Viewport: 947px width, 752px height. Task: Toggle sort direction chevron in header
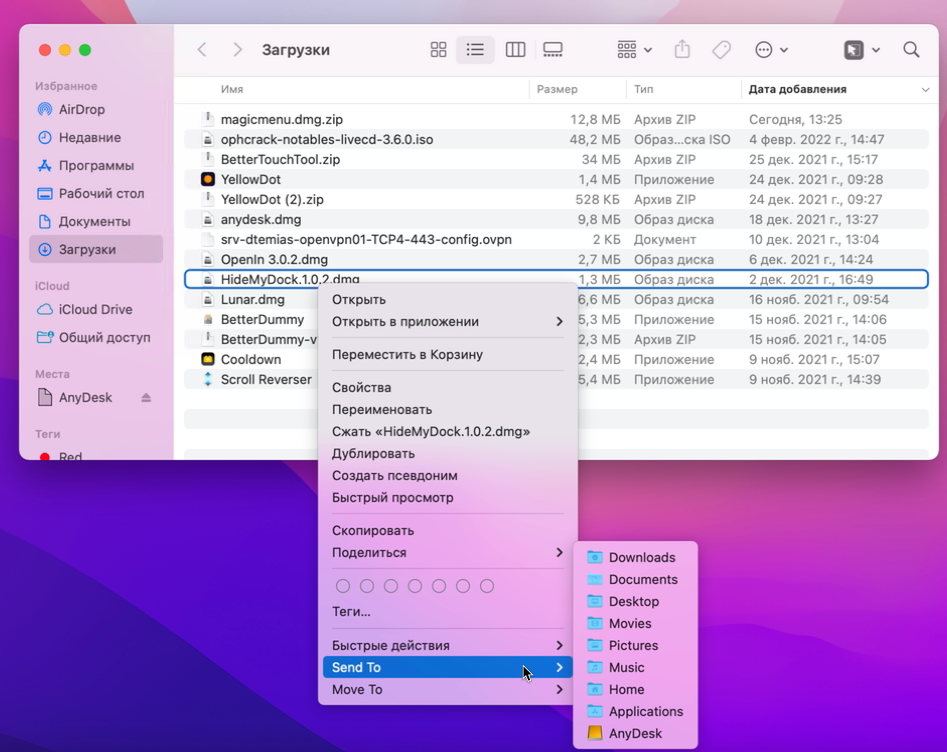point(925,89)
